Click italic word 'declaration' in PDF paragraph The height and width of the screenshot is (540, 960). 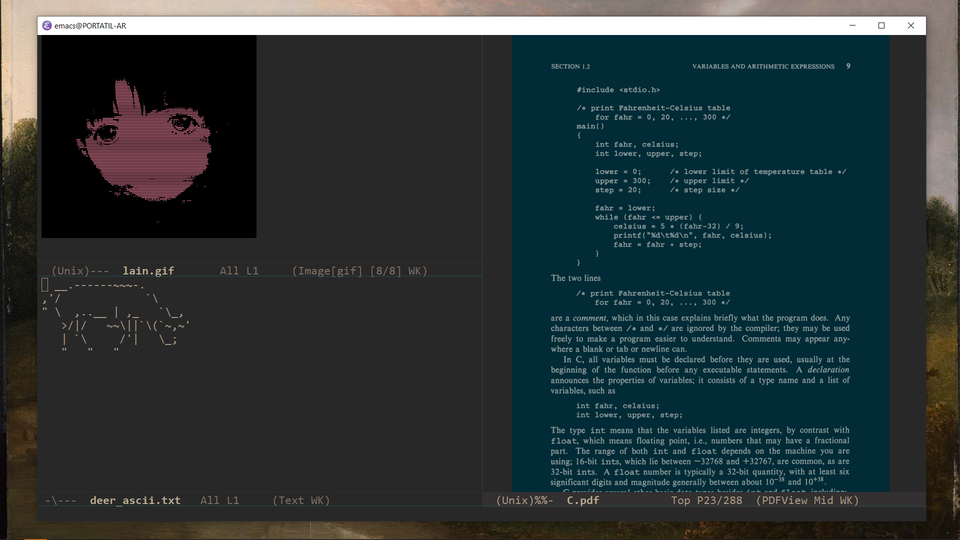pyautogui.click(x=828, y=370)
